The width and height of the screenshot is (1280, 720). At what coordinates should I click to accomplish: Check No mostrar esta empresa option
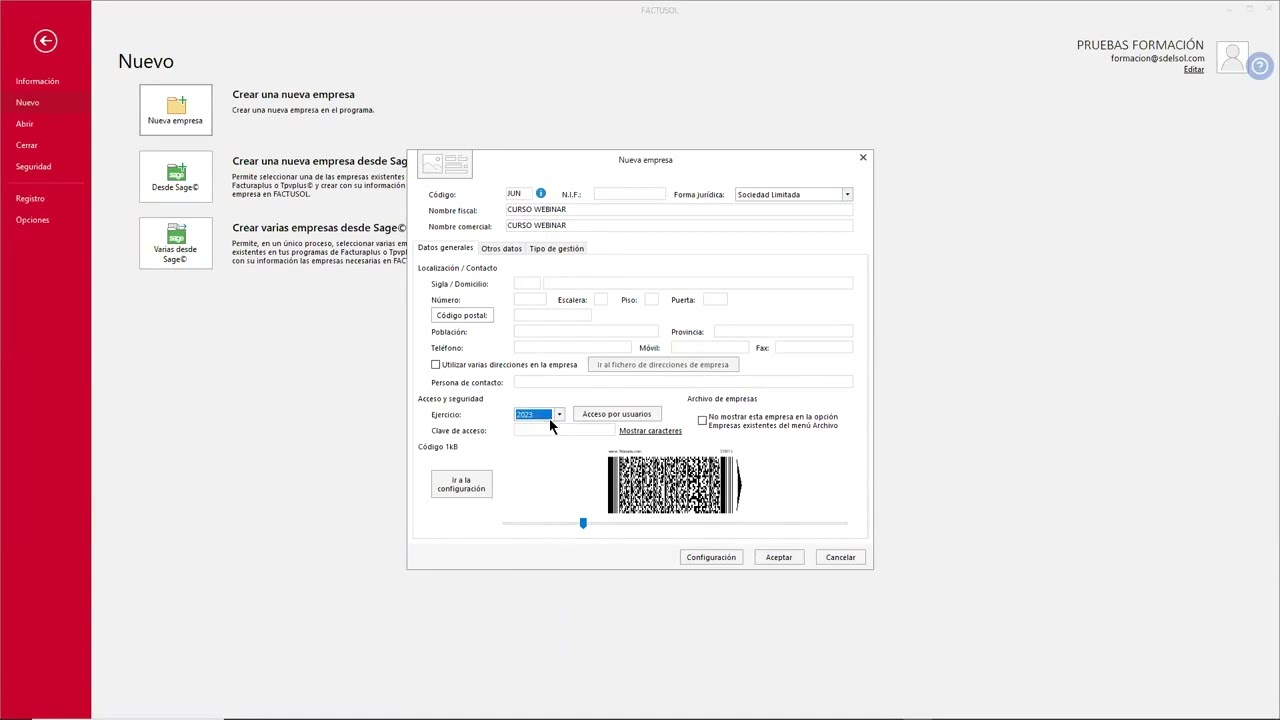pyautogui.click(x=702, y=420)
